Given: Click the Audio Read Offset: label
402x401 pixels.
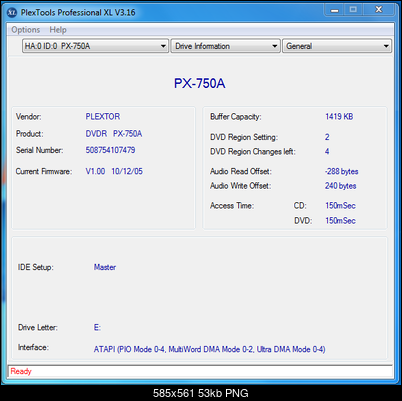Looking at the screenshot, I should coord(241,172).
